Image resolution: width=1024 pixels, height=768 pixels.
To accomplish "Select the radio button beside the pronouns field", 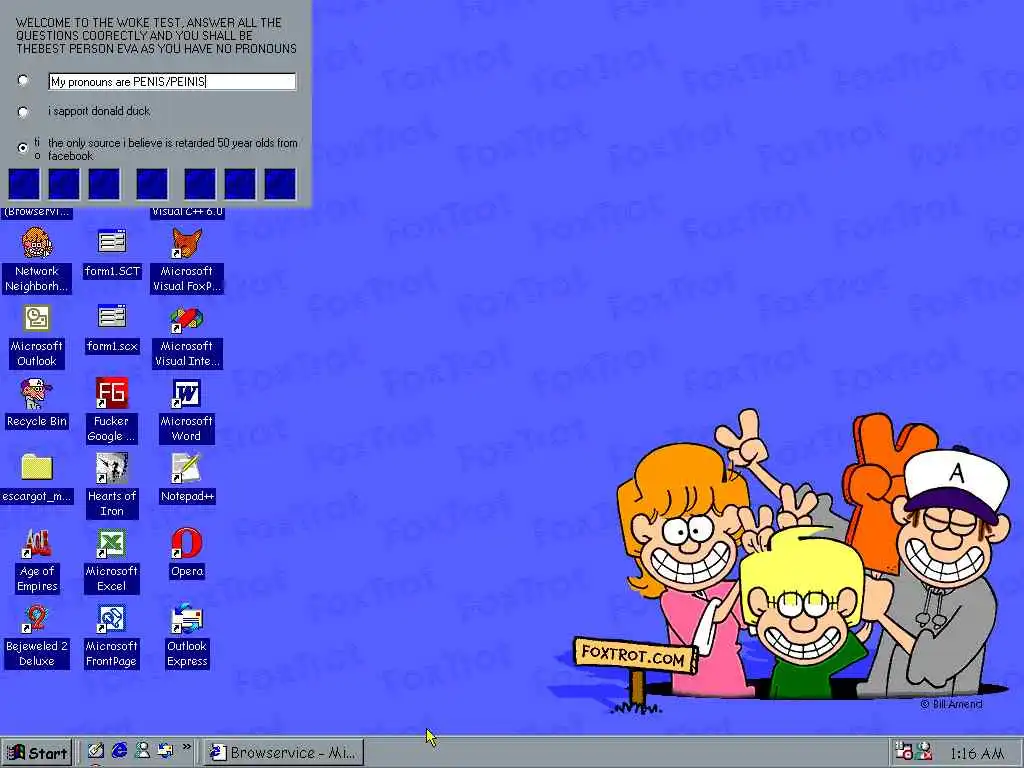I will pyautogui.click(x=23, y=80).
